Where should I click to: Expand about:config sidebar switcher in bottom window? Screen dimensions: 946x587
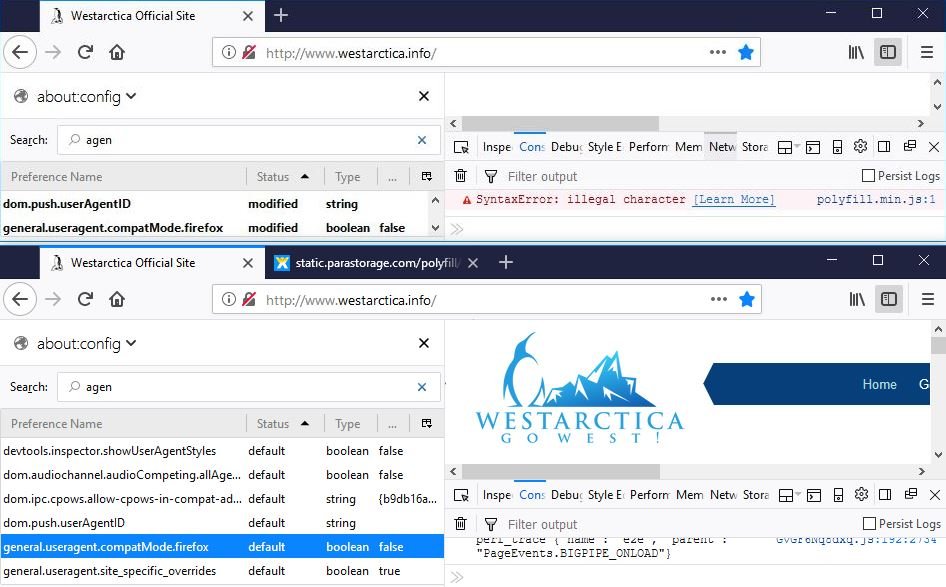point(77,343)
